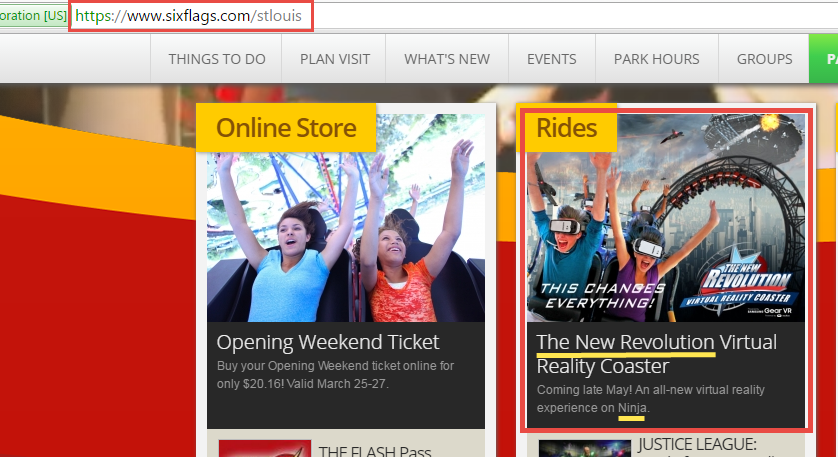Click the yellow Online Store label
The width and height of the screenshot is (838, 457).
click(x=286, y=128)
